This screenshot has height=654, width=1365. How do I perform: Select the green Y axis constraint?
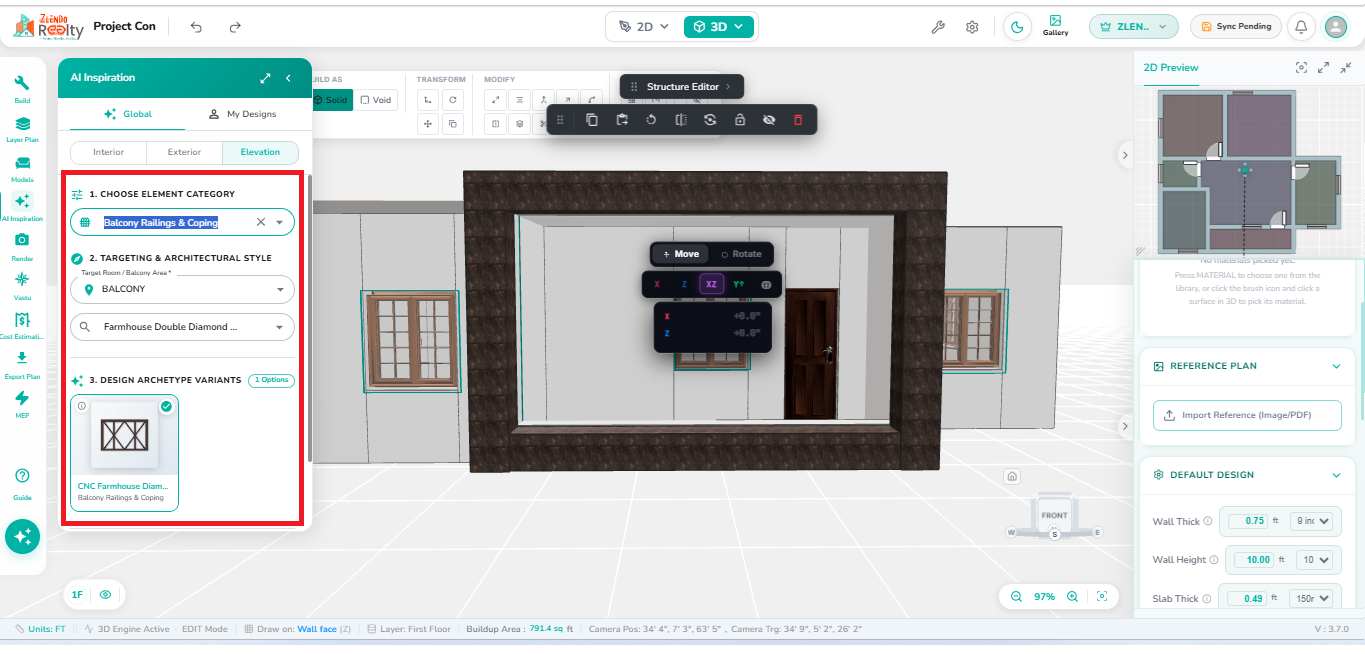tap(738, 285)
